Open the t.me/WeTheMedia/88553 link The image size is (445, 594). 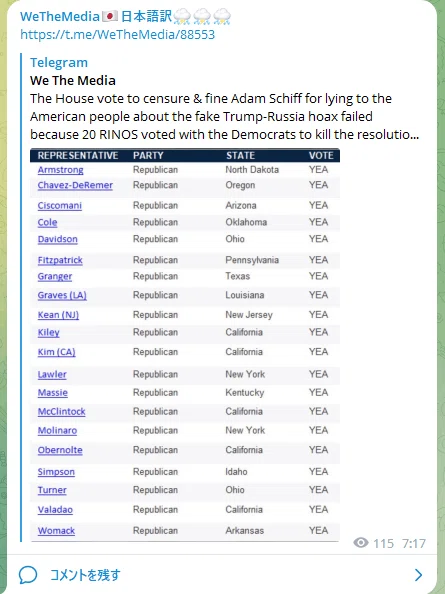[x=117, y=34]
